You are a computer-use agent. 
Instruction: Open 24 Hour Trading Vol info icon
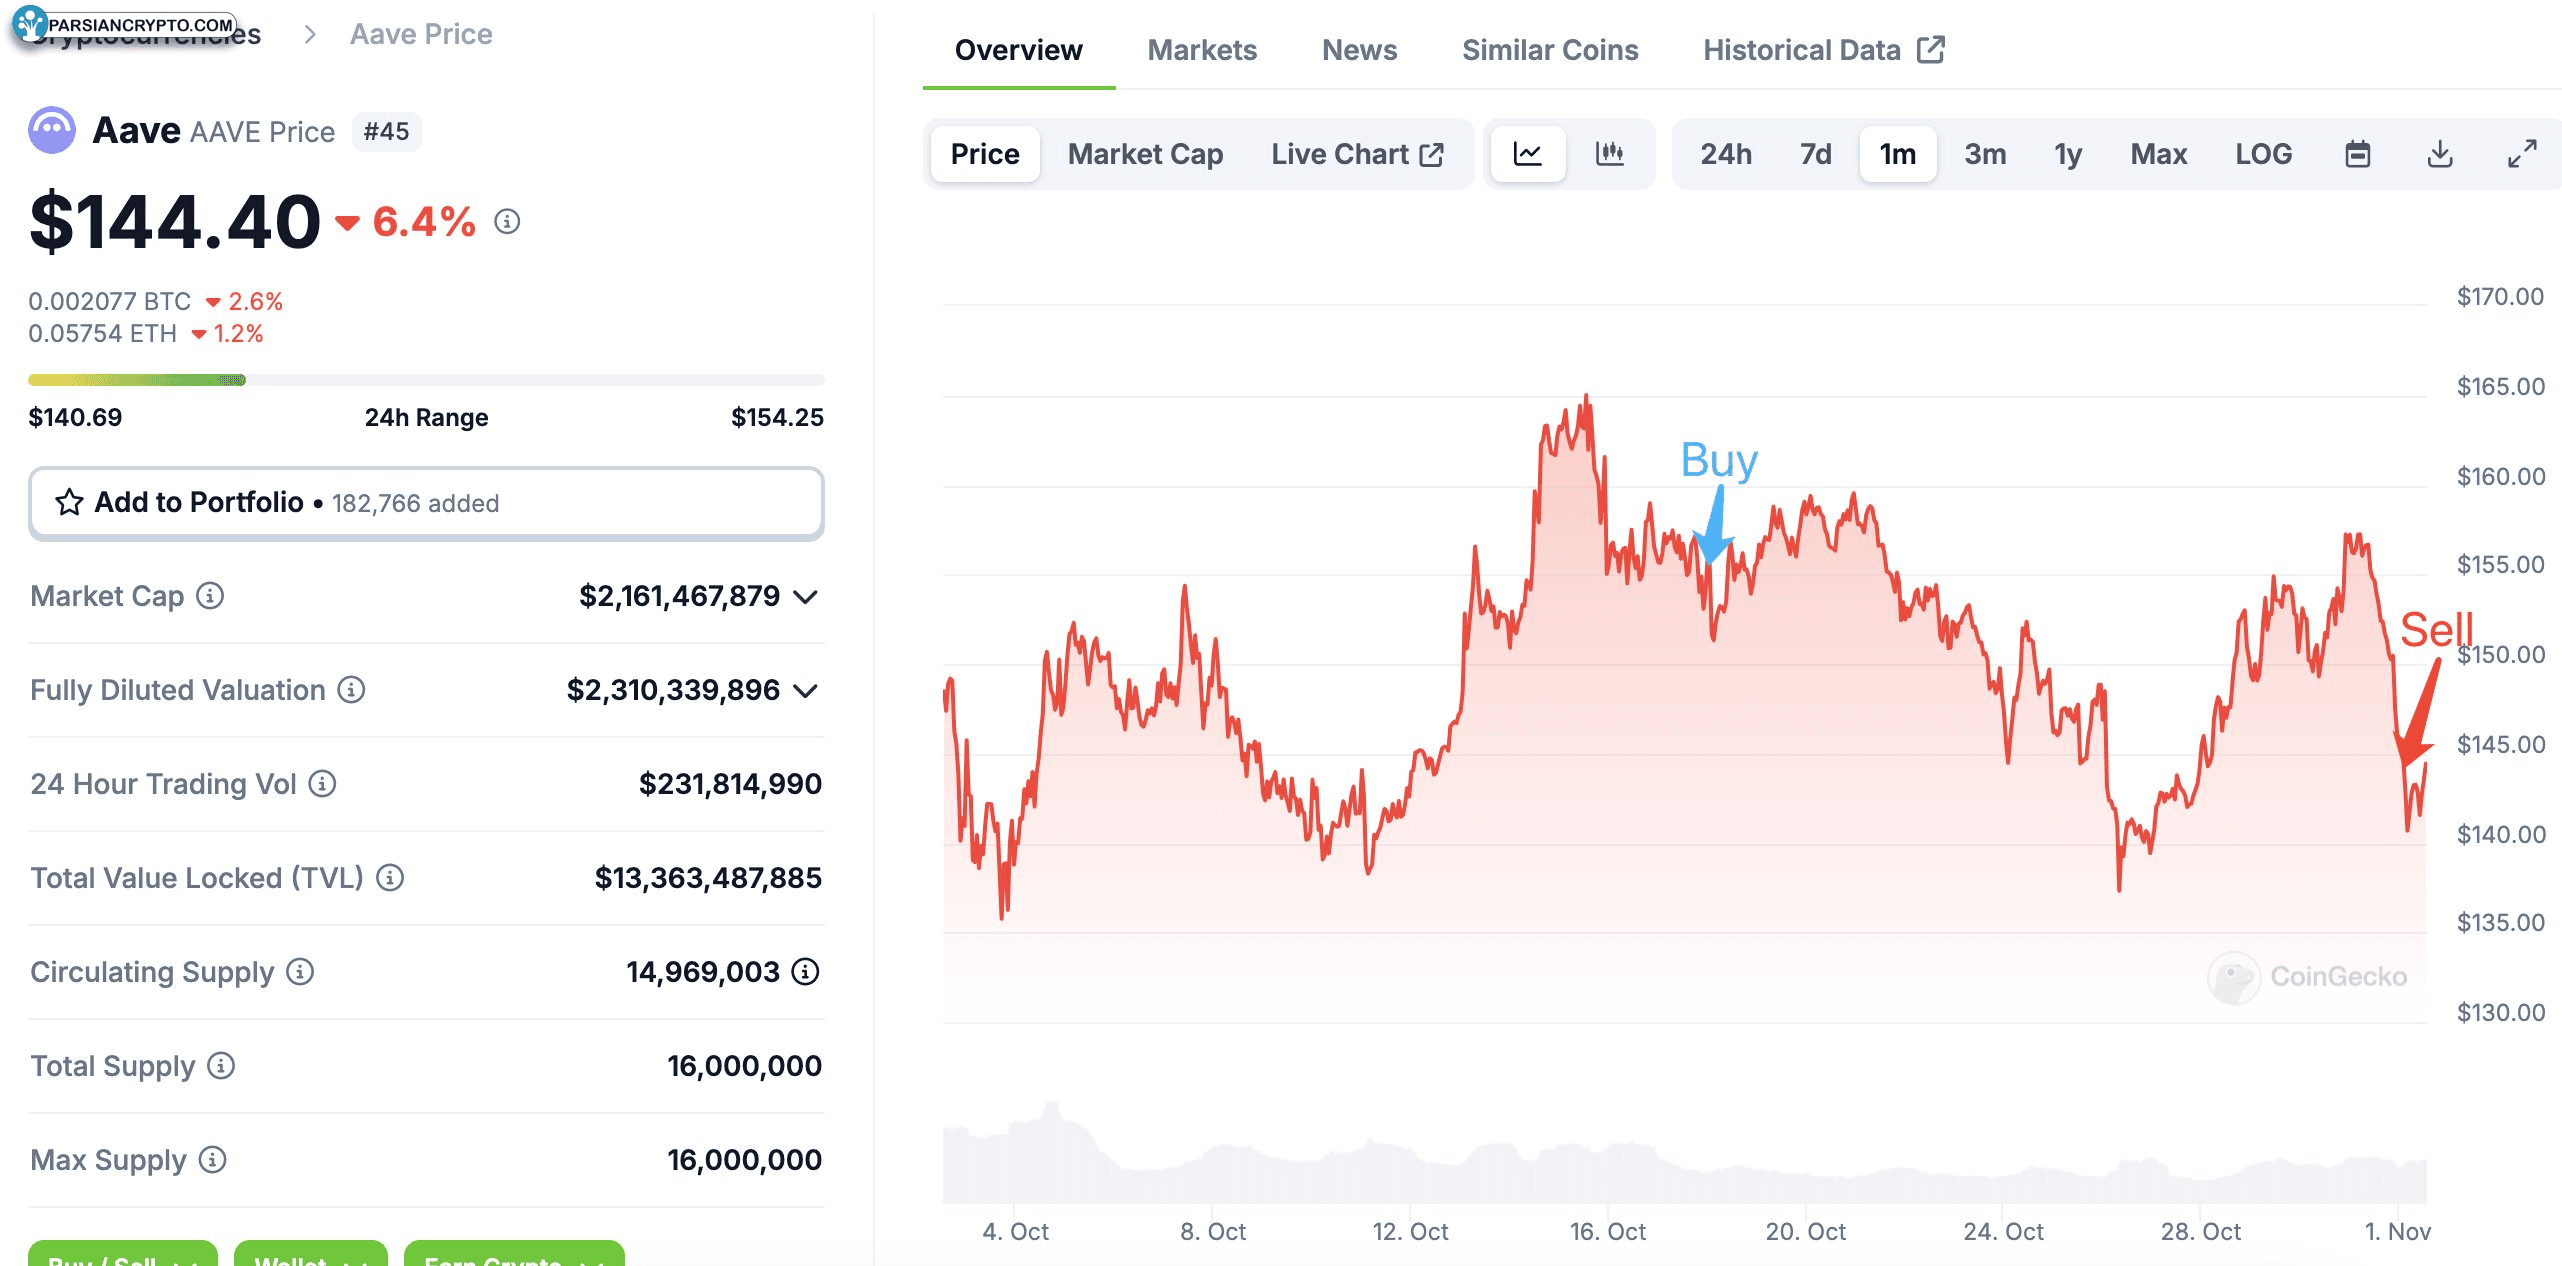[322, 784]
